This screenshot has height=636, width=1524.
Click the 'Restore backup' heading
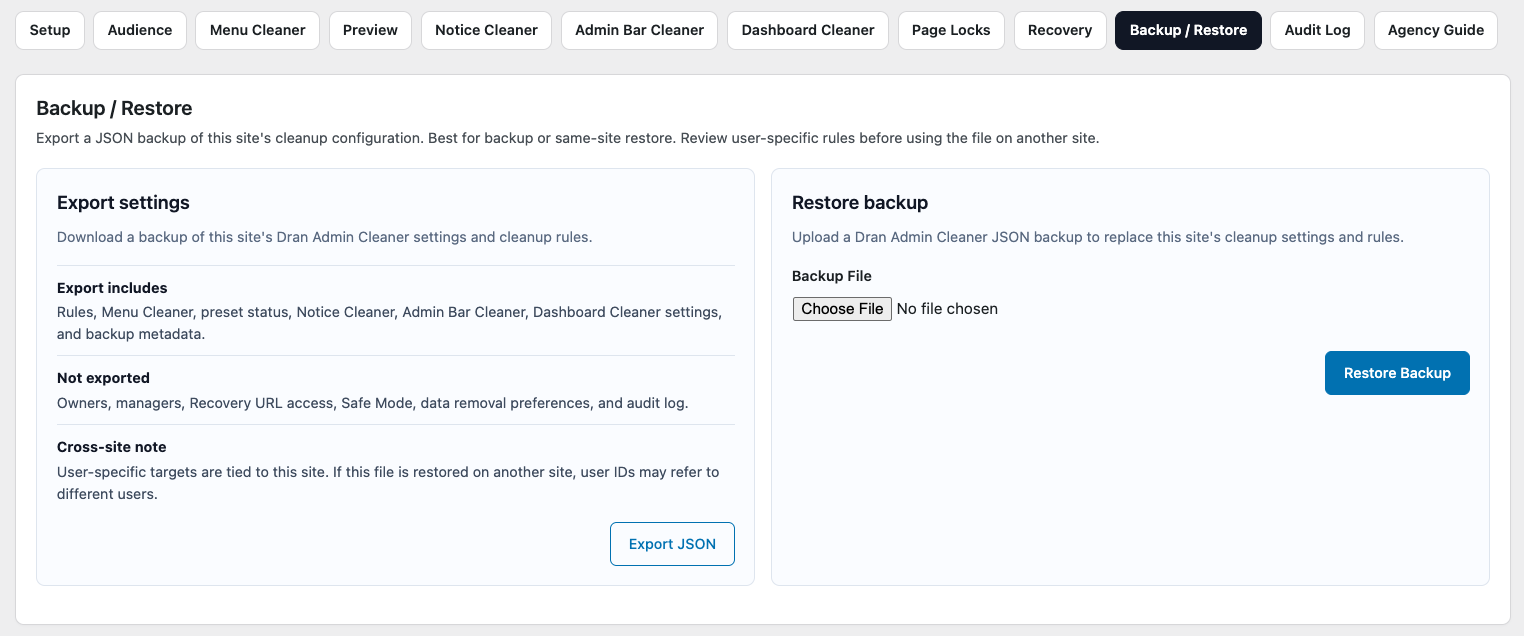pyautogui.click(x=860, y=202)
